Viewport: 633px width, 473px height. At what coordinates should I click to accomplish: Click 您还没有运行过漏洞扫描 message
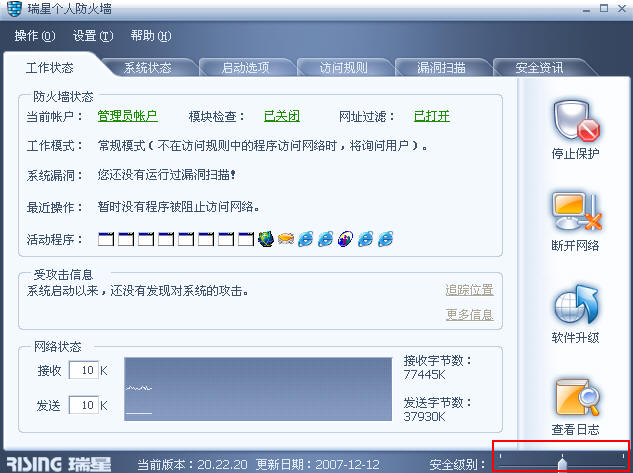[167, 175]
